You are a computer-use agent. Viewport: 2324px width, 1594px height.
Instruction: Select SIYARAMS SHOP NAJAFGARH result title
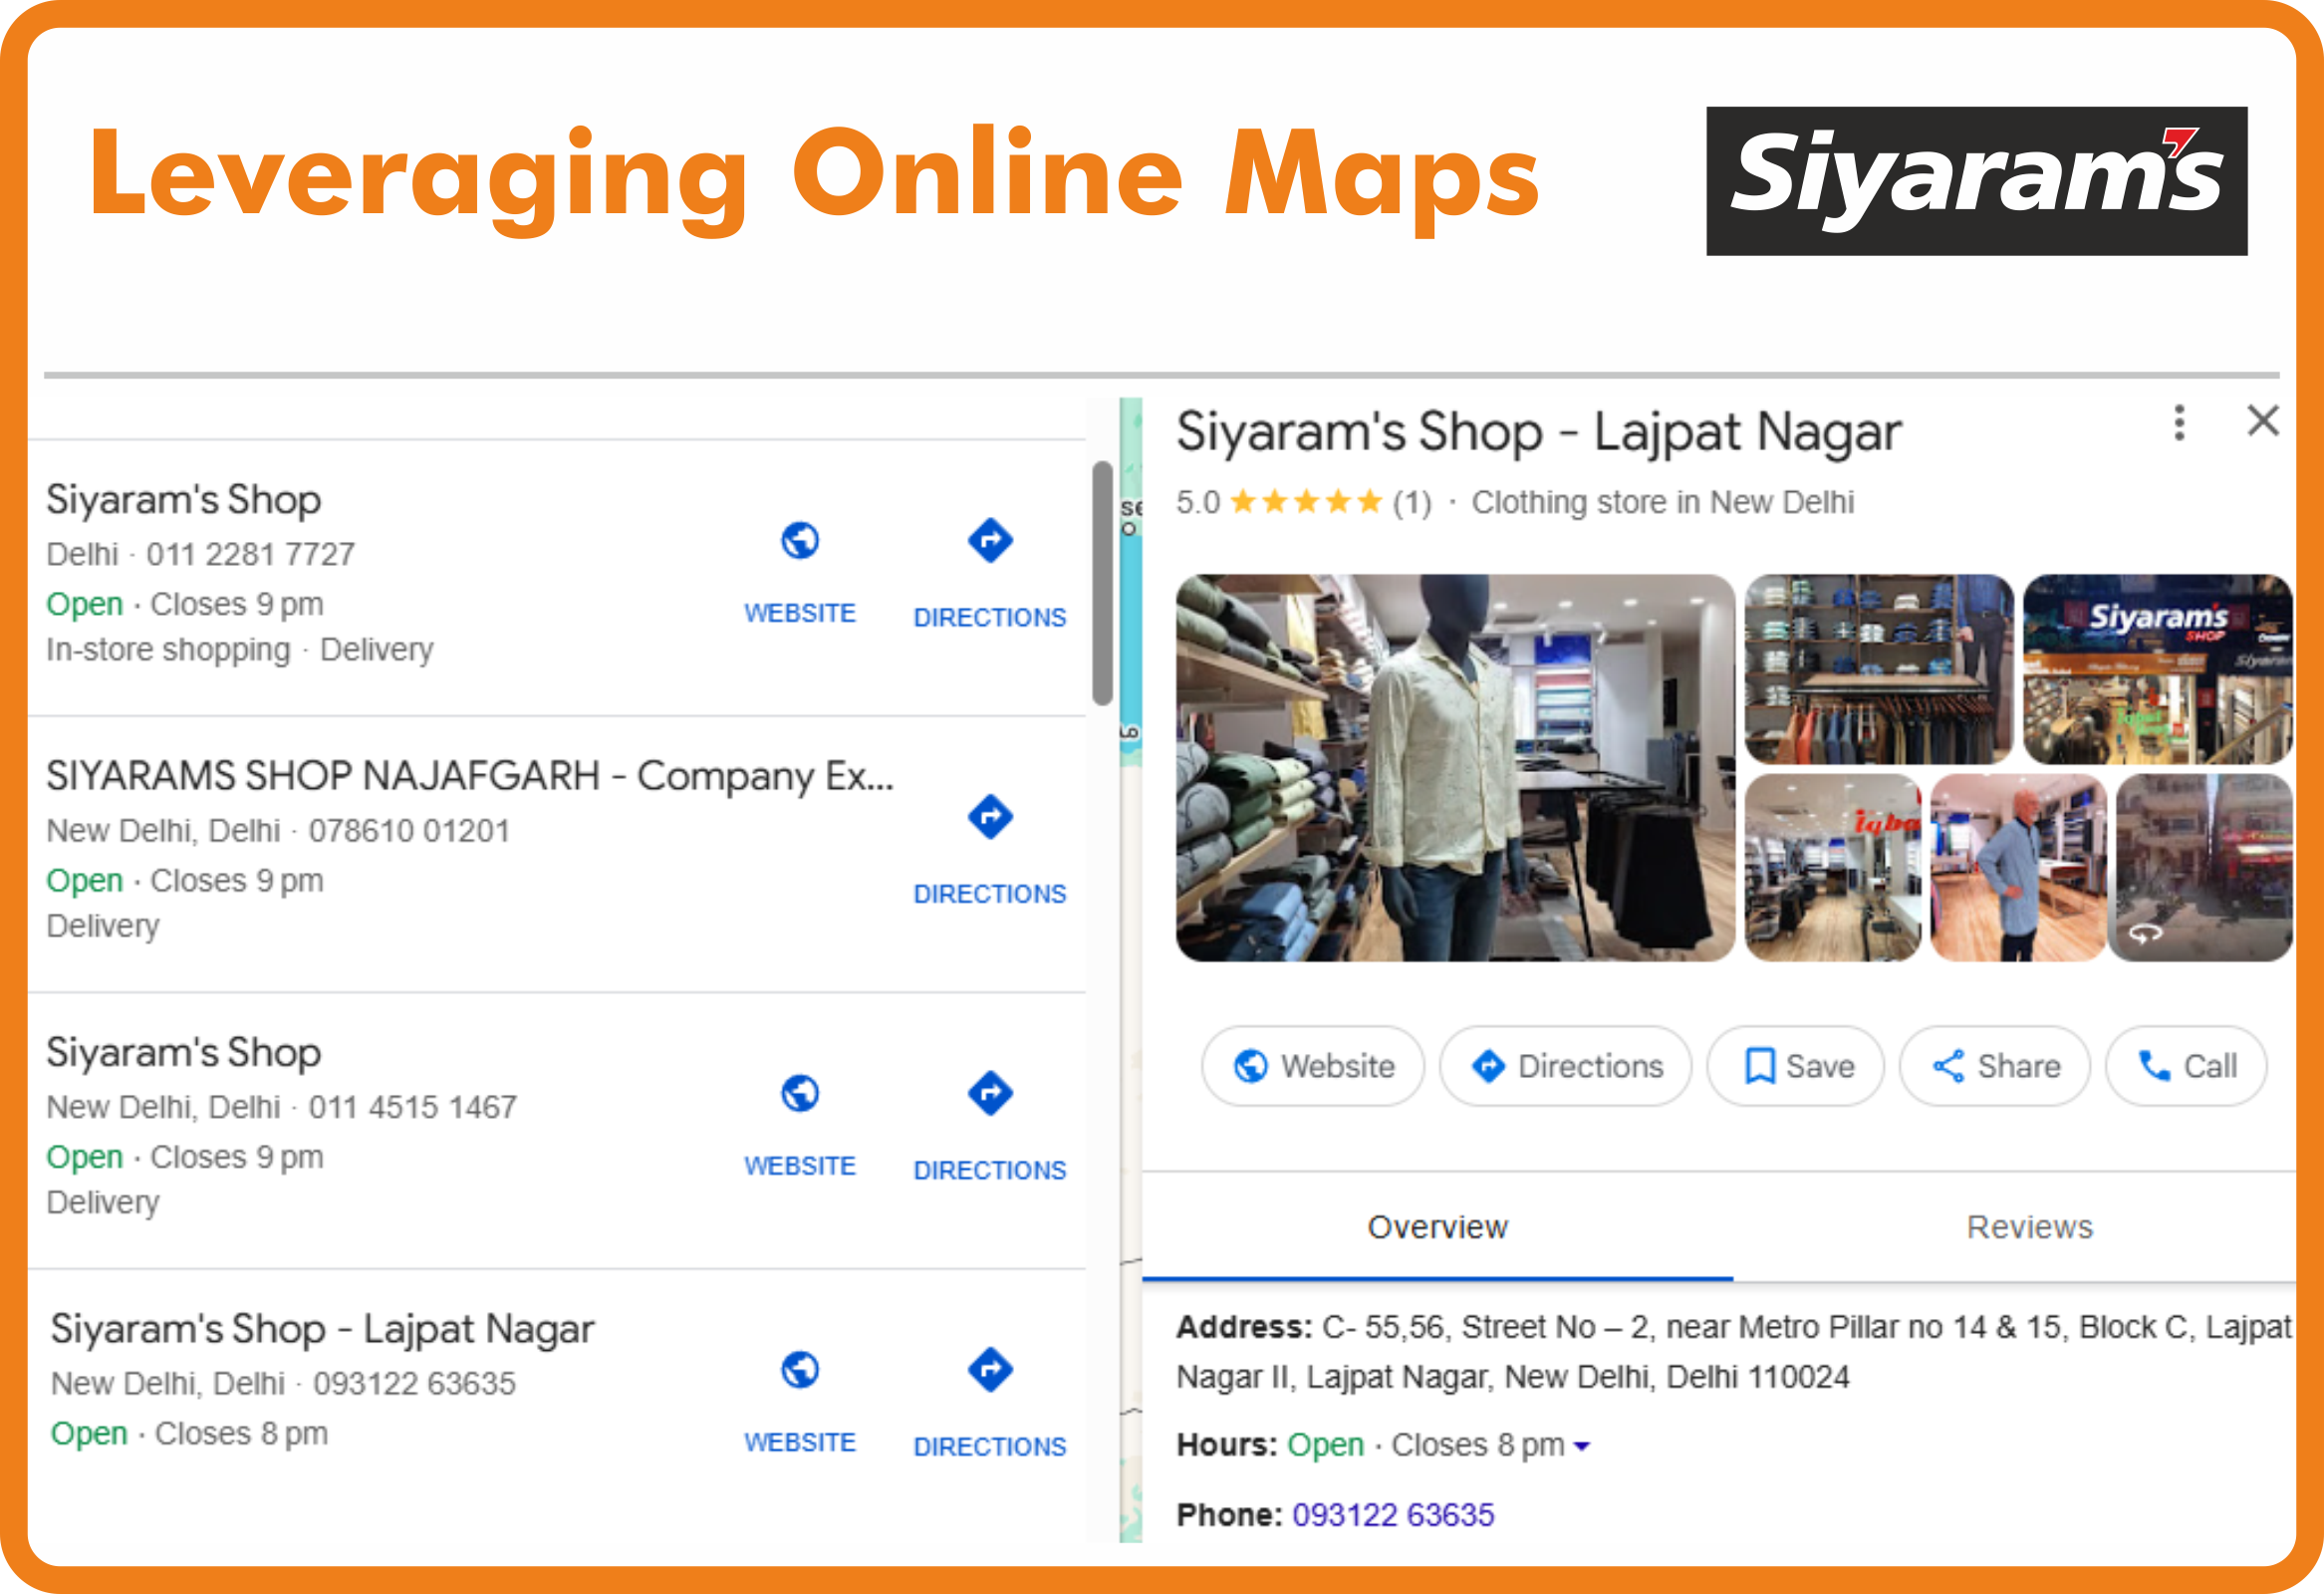click(x=470, y=776)
